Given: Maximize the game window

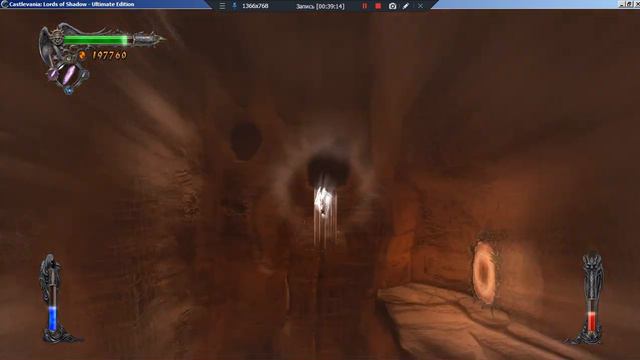Looking at the screenshot, I should pos(629,4).
